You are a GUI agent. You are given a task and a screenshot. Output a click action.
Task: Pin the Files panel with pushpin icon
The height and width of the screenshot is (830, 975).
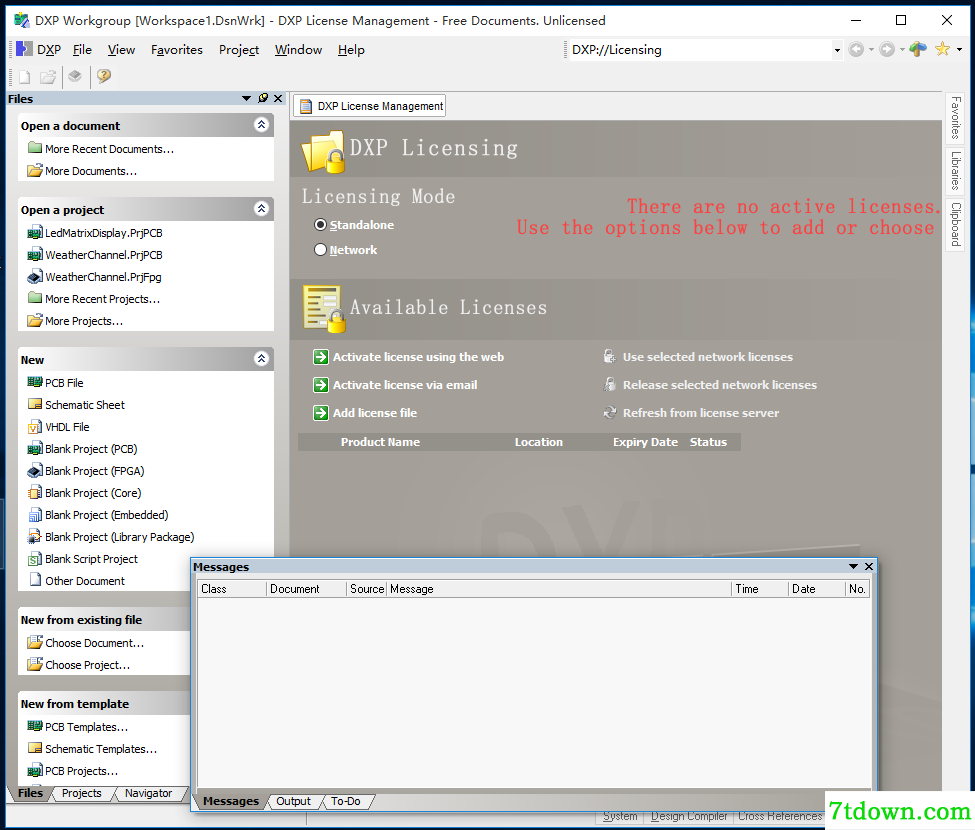263,98
